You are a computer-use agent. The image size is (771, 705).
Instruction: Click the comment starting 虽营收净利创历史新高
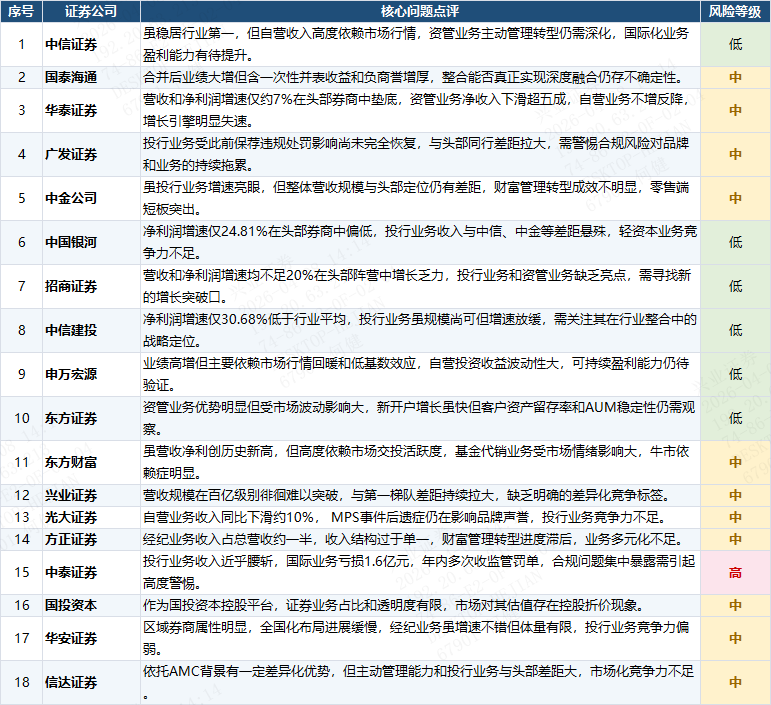(x=420, y=462)
